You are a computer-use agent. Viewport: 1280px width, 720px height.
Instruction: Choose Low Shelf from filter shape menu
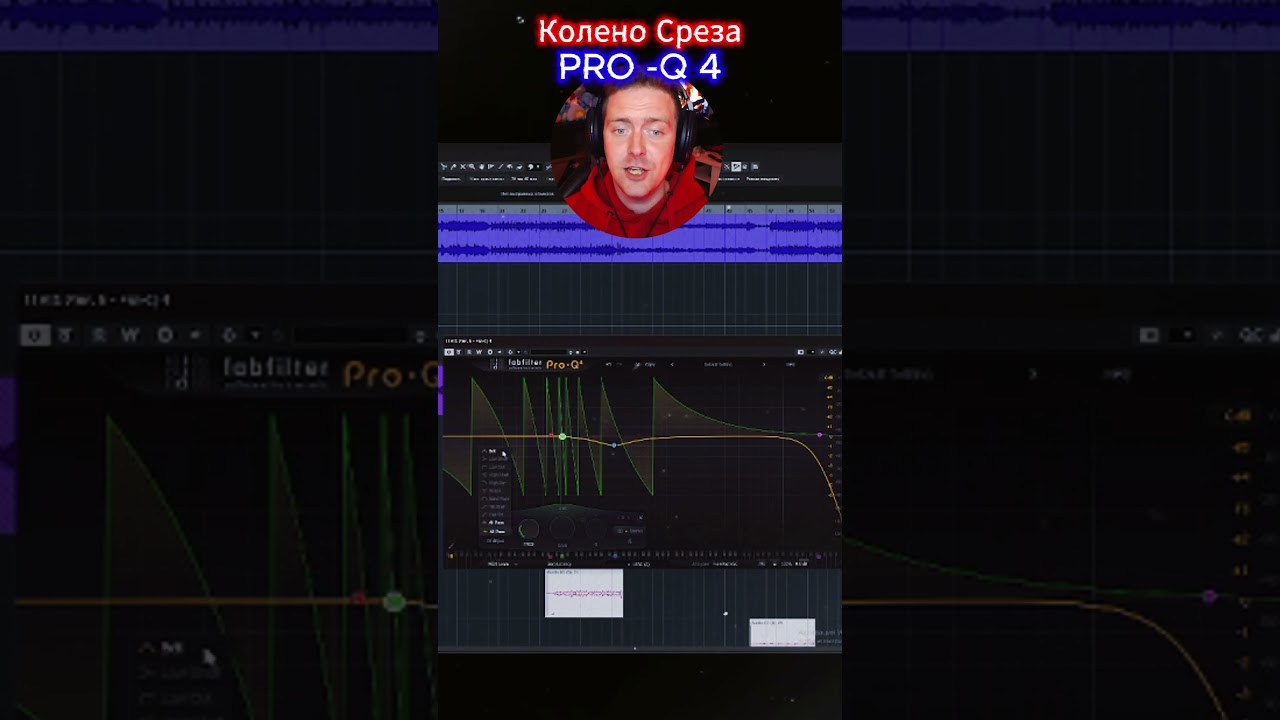[493, 459]
